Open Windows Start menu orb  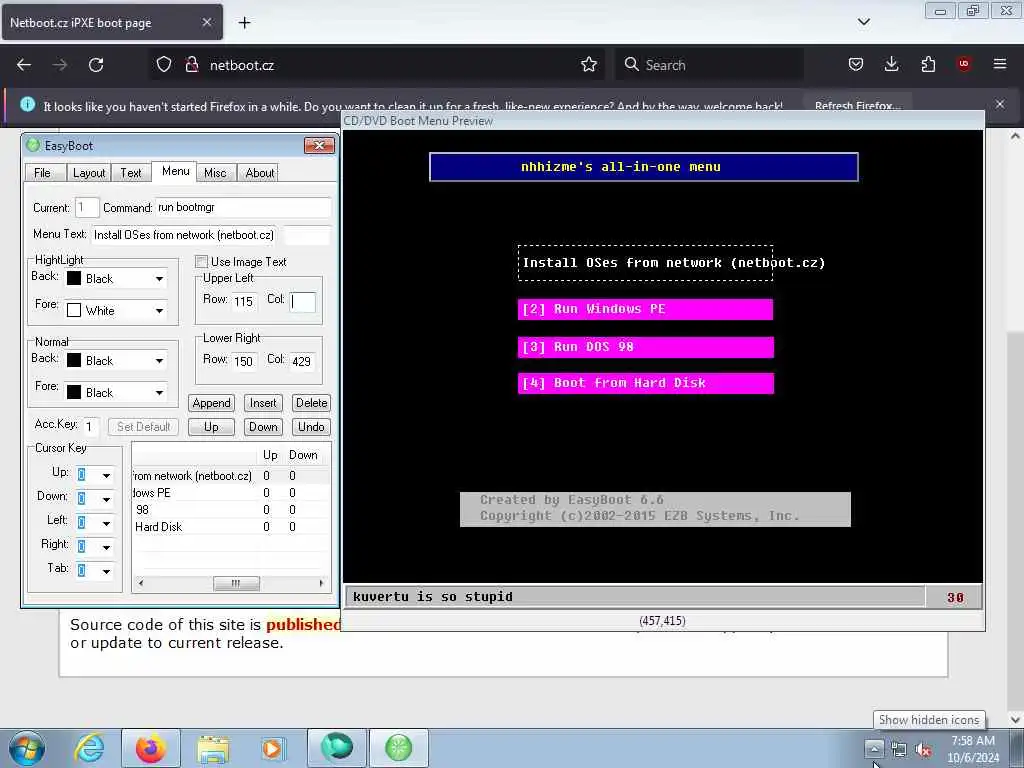click(x=27, y=748)
